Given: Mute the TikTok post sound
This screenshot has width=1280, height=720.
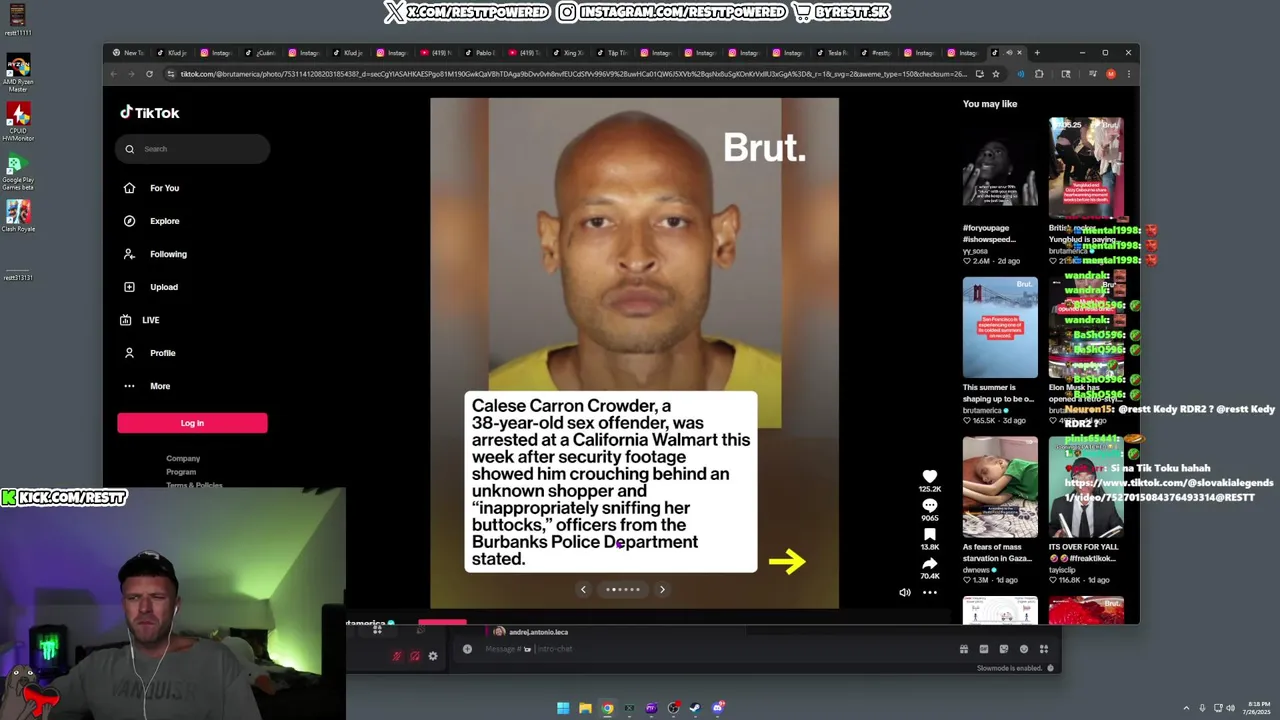Looking at the screenshot, I should (905, 592).
